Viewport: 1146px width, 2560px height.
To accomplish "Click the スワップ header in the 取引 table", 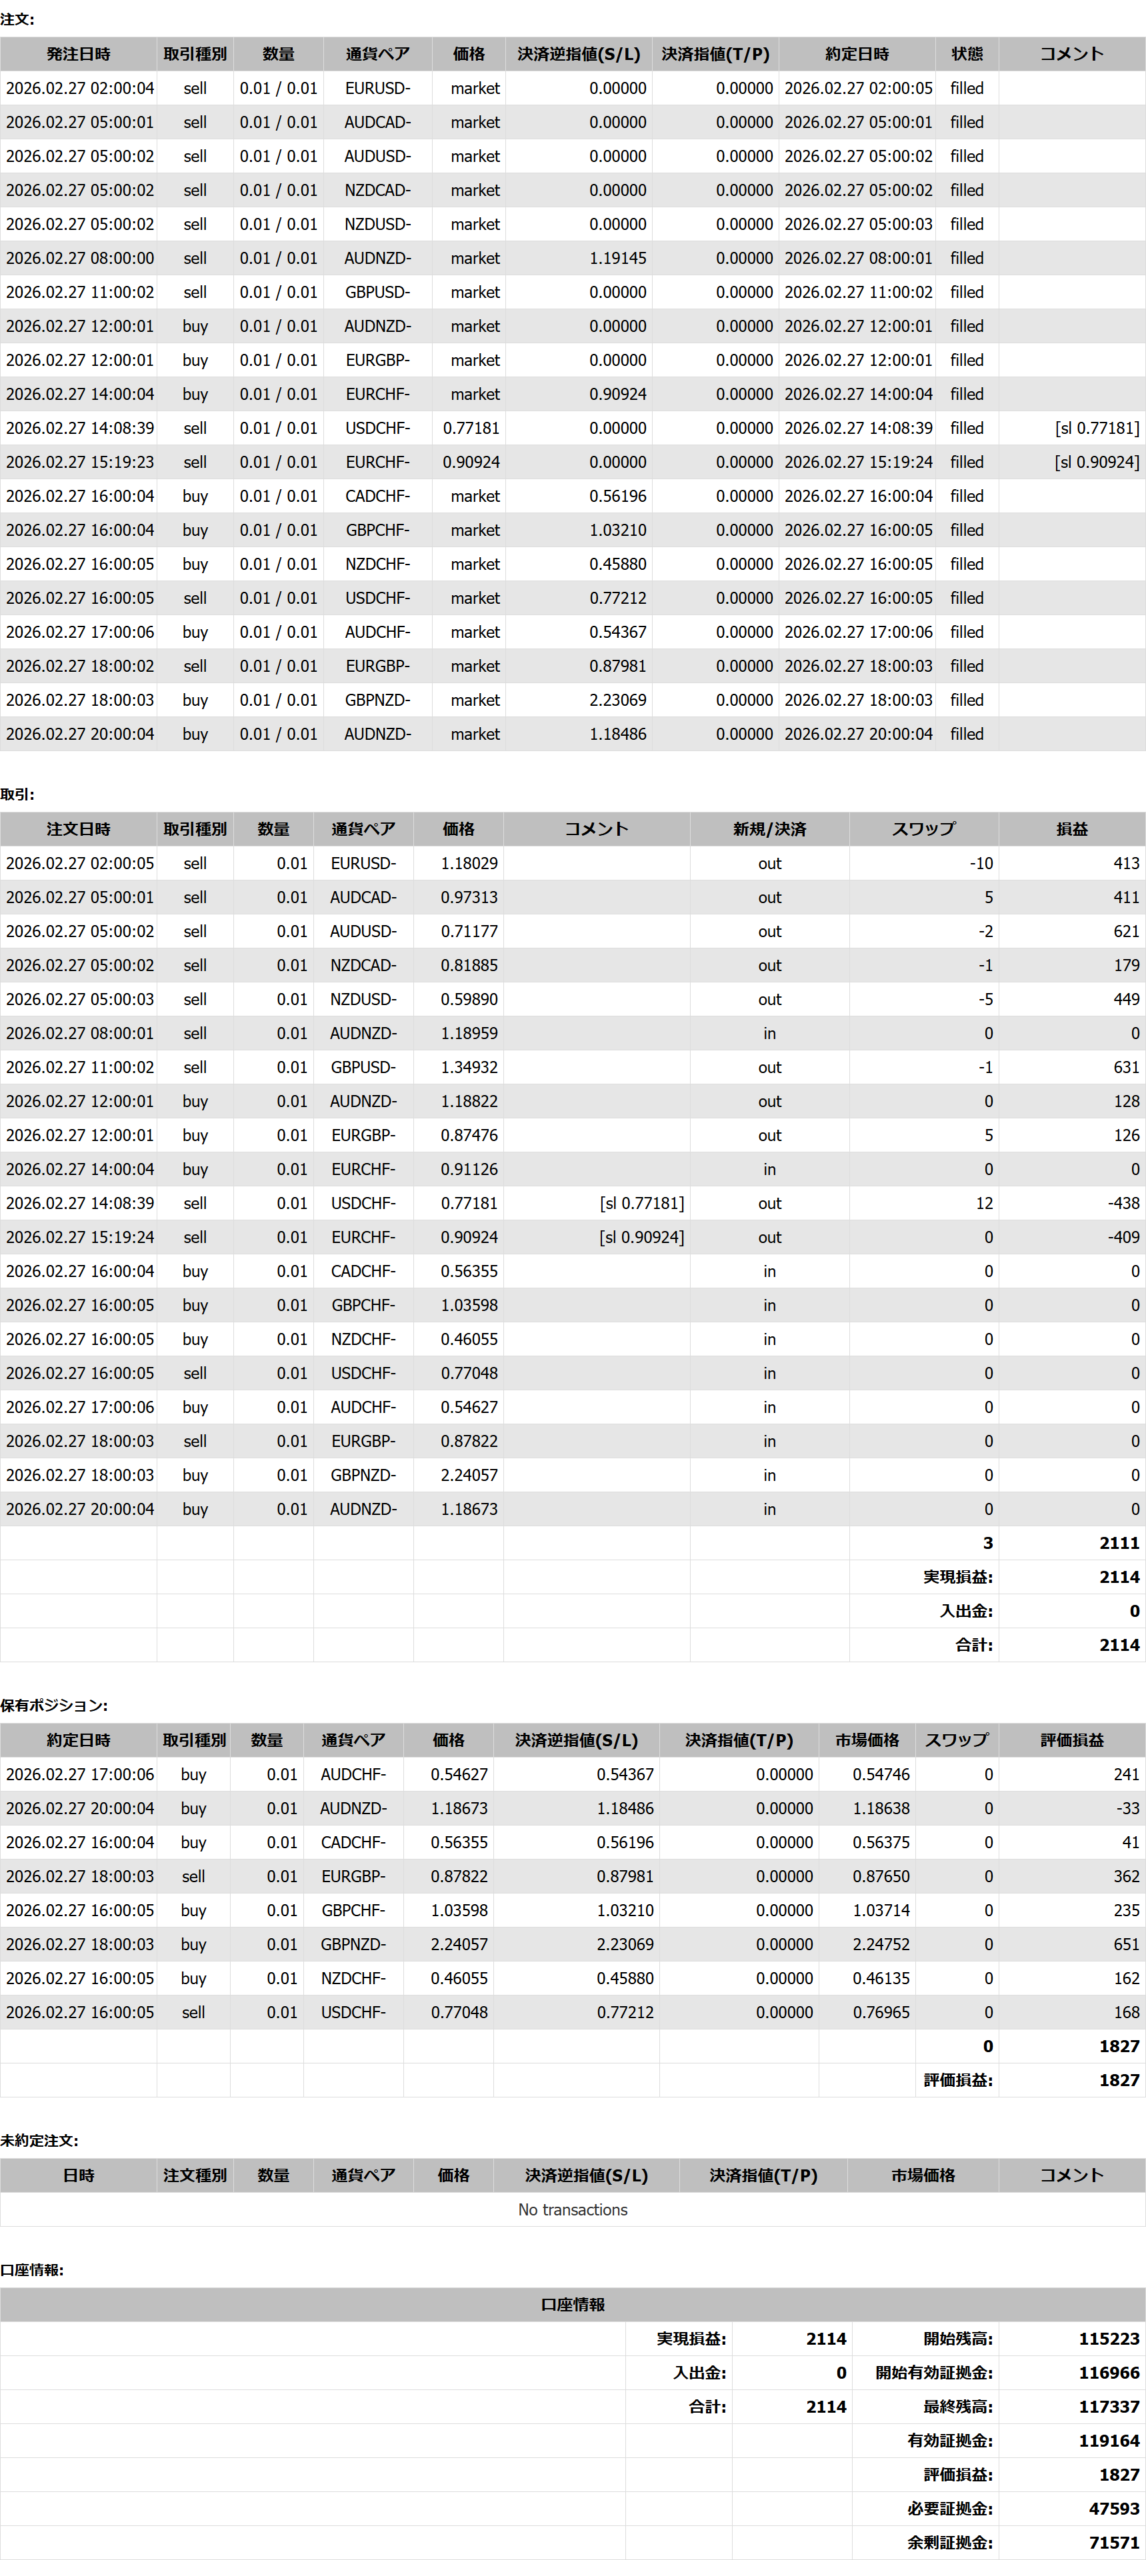I will pos(923,829).
